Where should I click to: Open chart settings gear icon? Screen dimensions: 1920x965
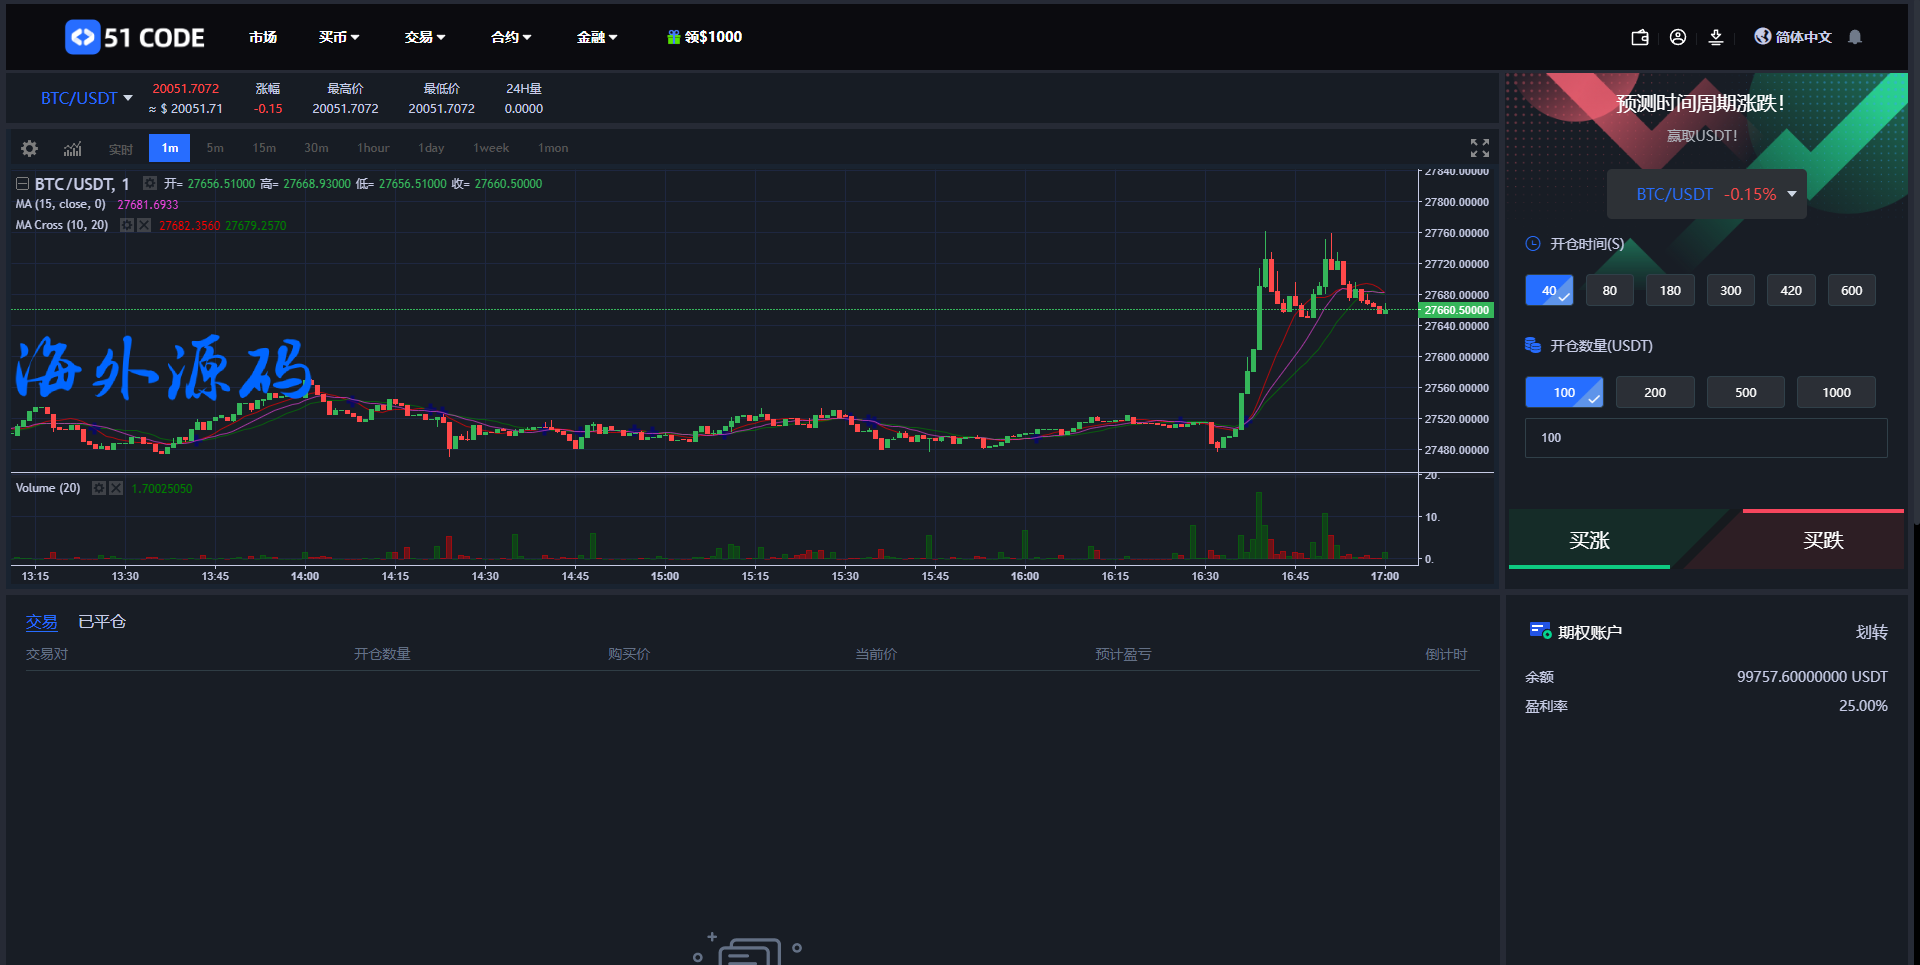tap(30, 148)
